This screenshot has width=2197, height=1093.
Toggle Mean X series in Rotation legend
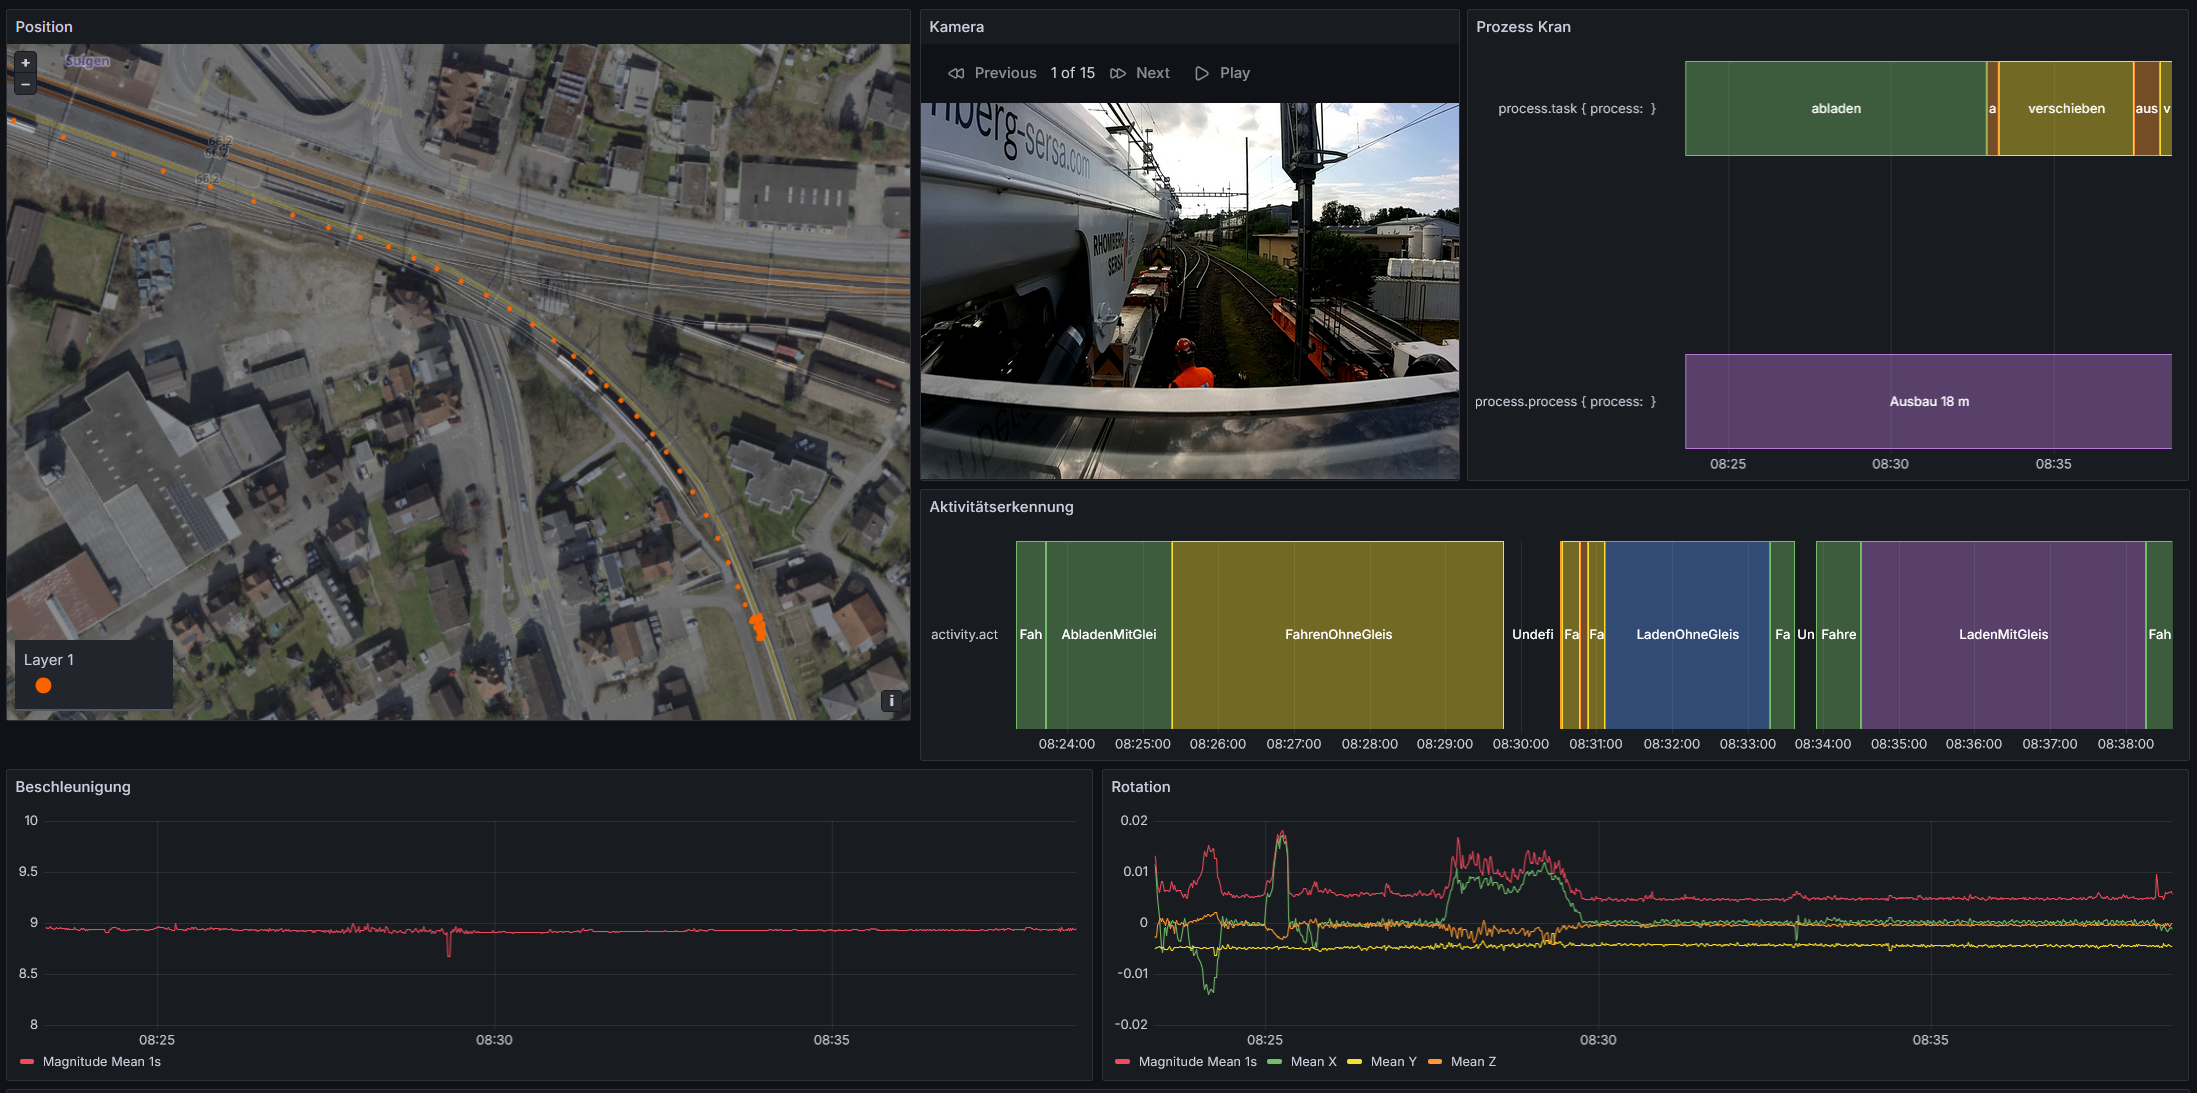coord(1313,1062)
